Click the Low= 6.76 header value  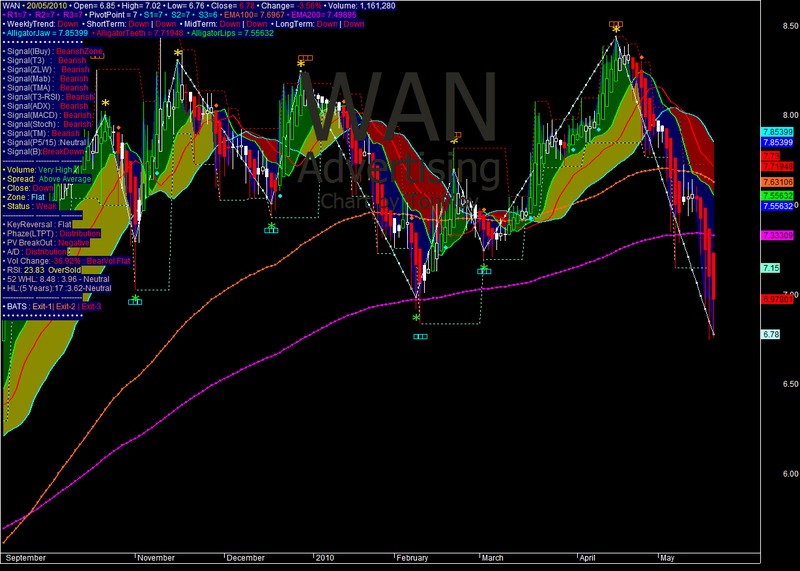point(185,6)
